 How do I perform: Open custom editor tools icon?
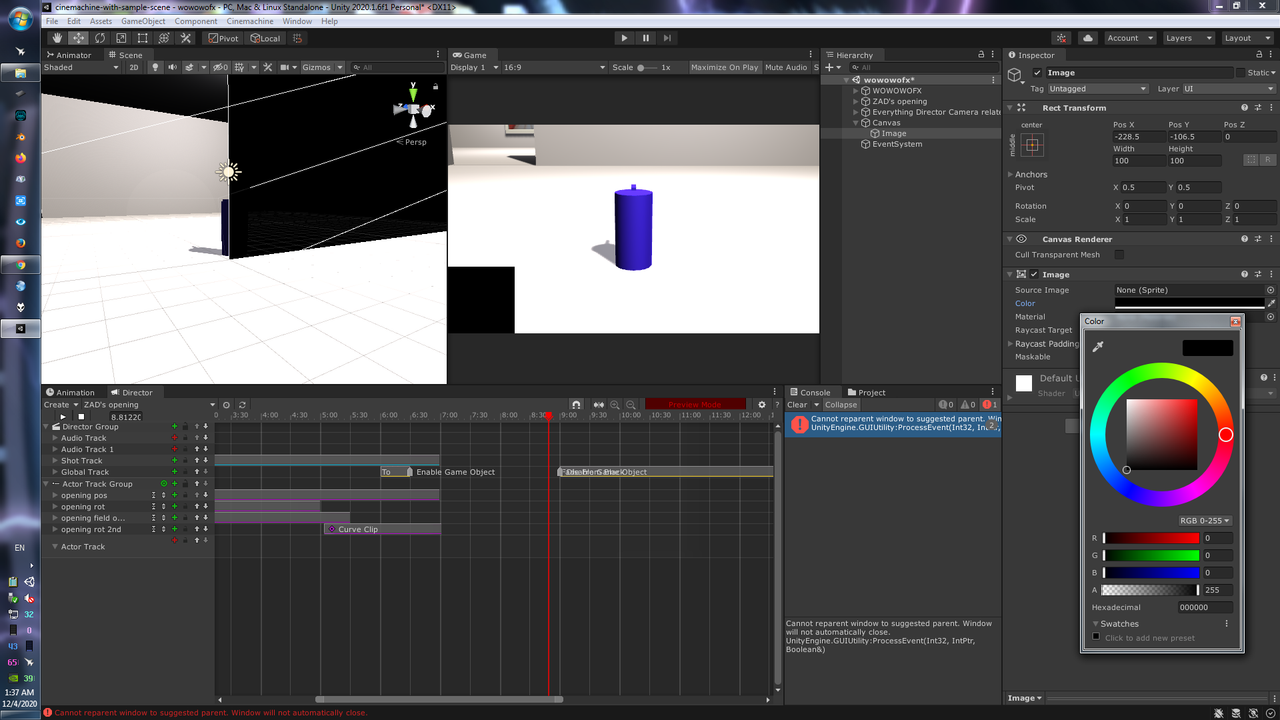tap(185, 38)
